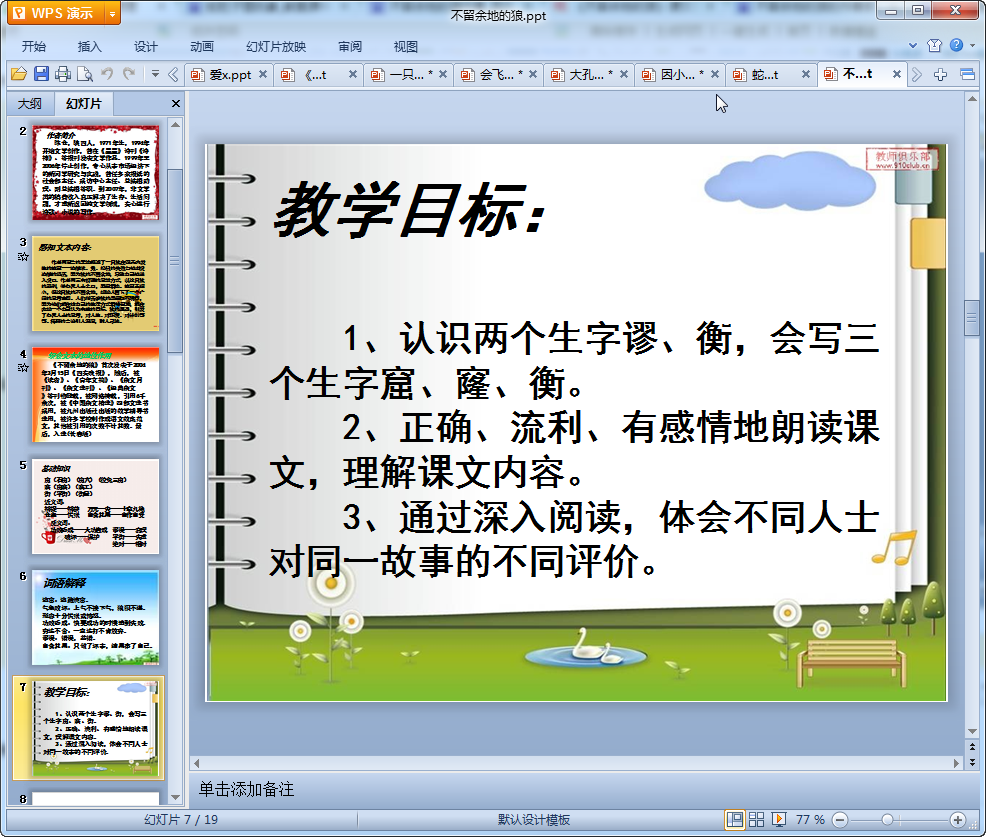Viewport: 986px width, 837px height.
Task: Click the previous slide double-arrow button
Action: pos(972,746)
